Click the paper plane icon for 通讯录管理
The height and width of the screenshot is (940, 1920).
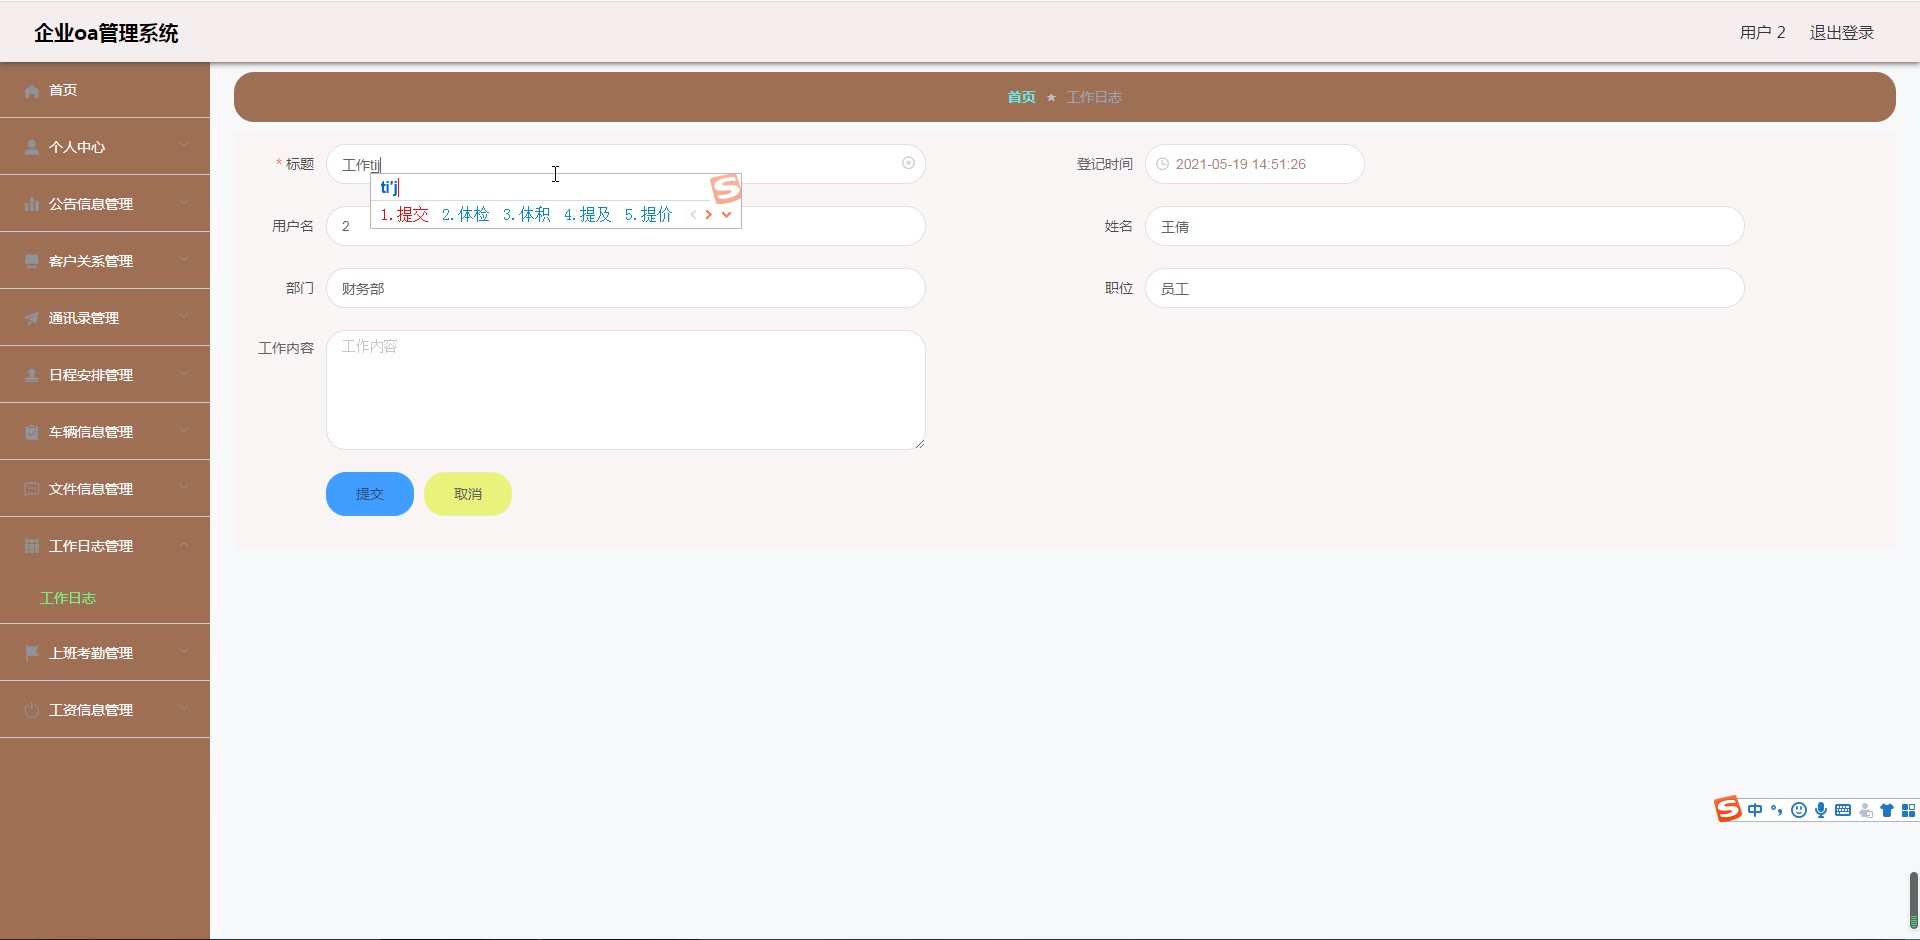point(32,319)
